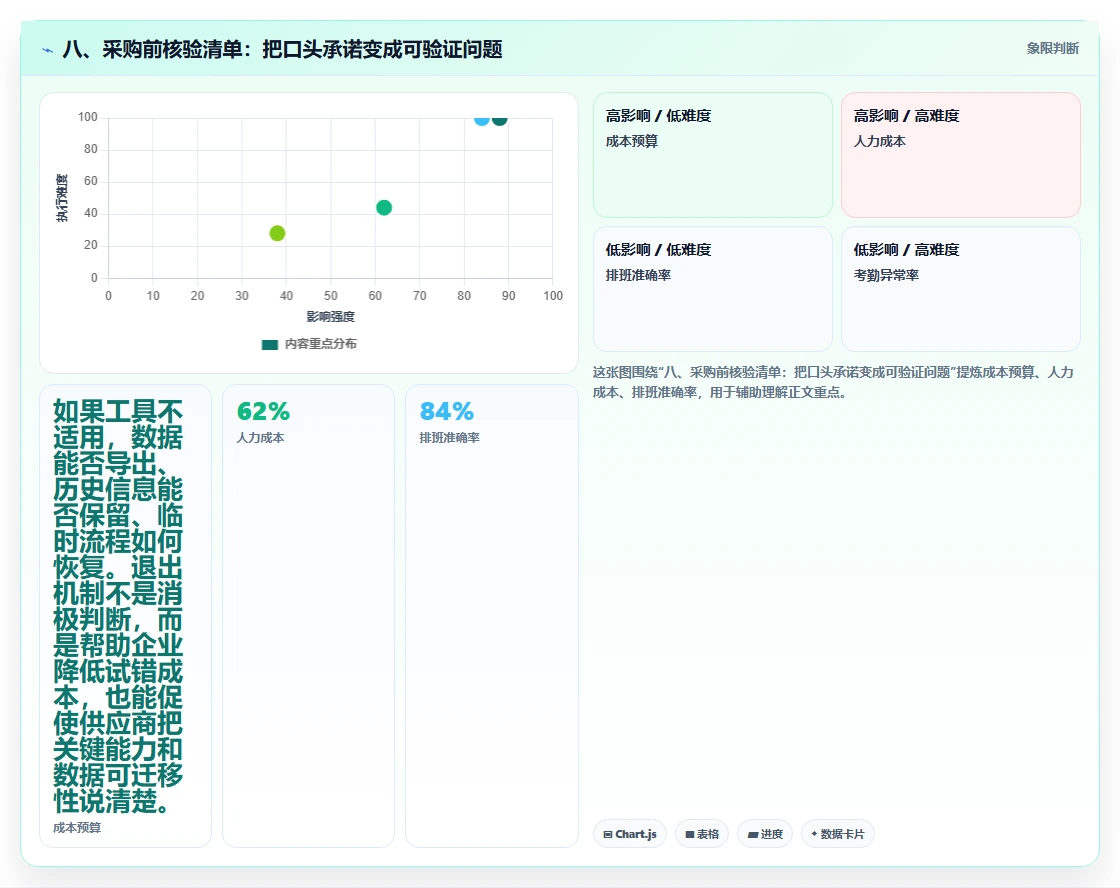The image size is (1120, 888).
Task: Click the 排班准确率 text in 低影响 / 低难度 card
Action: [638, 275]
